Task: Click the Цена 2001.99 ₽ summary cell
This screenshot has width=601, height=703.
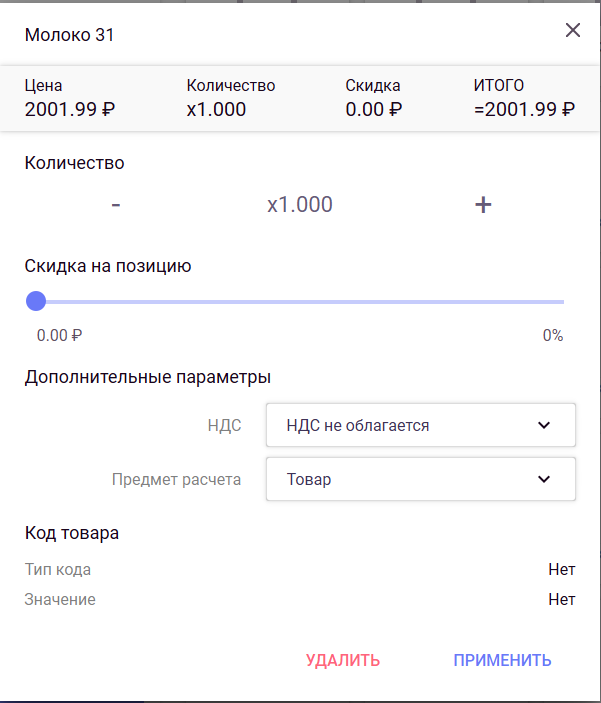Action: (x=70, y=98)
